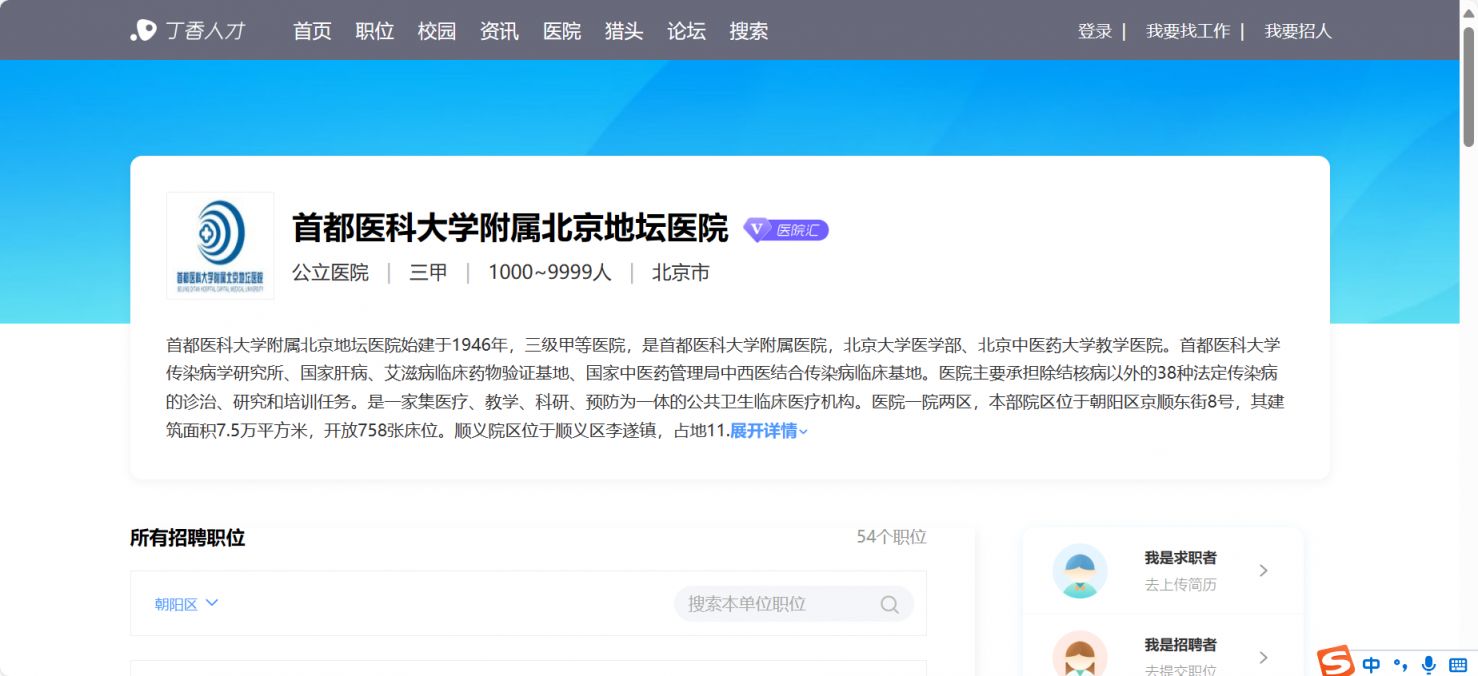This screenshot has width=1478, height=676.
Task: Click 我要招人 link
Action: pyautogui.click(x=1298, y=31)
